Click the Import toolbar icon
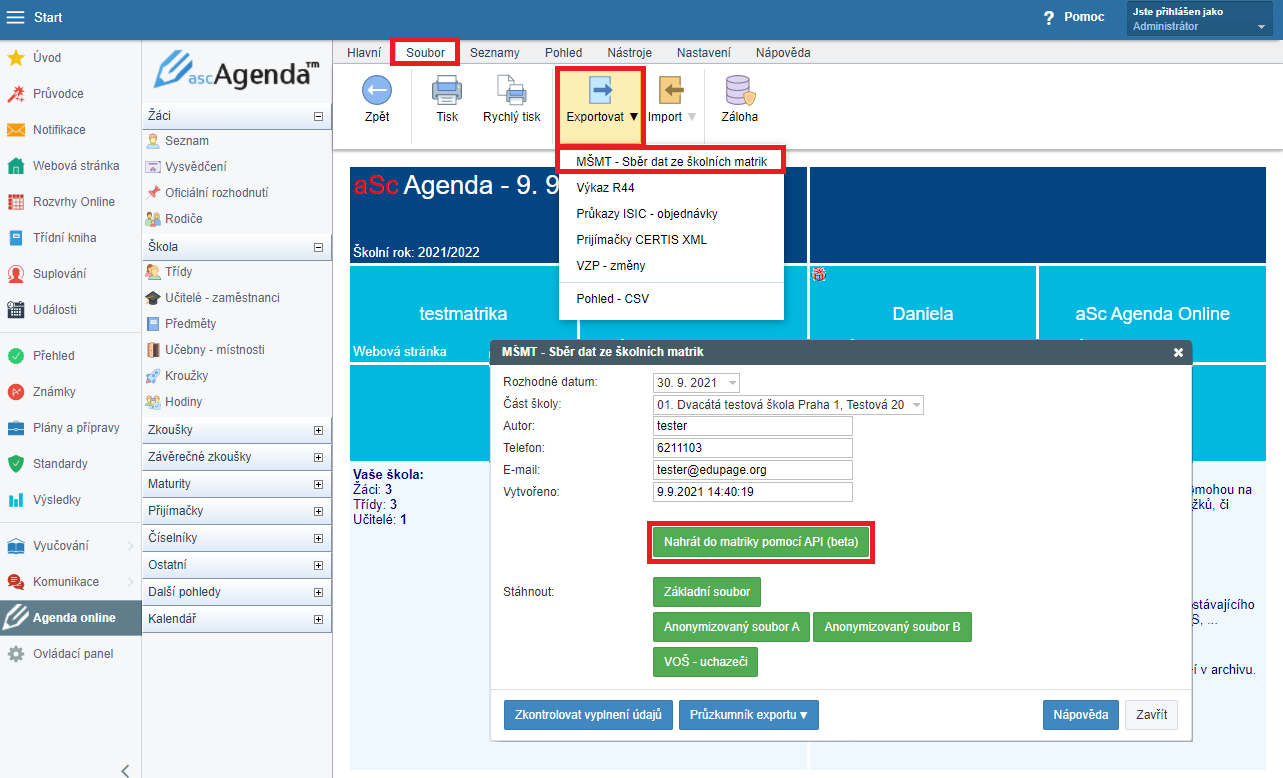The height and width of the screenshot is (778, 1283). 672,91
